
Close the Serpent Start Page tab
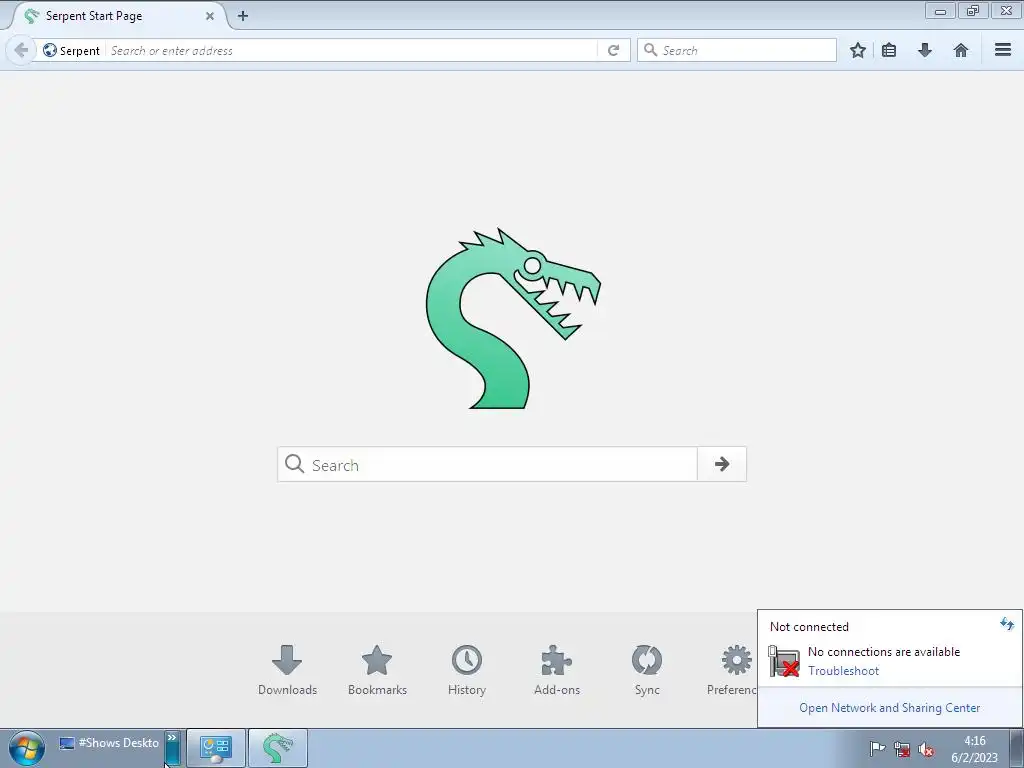click(x=210, y=16)
